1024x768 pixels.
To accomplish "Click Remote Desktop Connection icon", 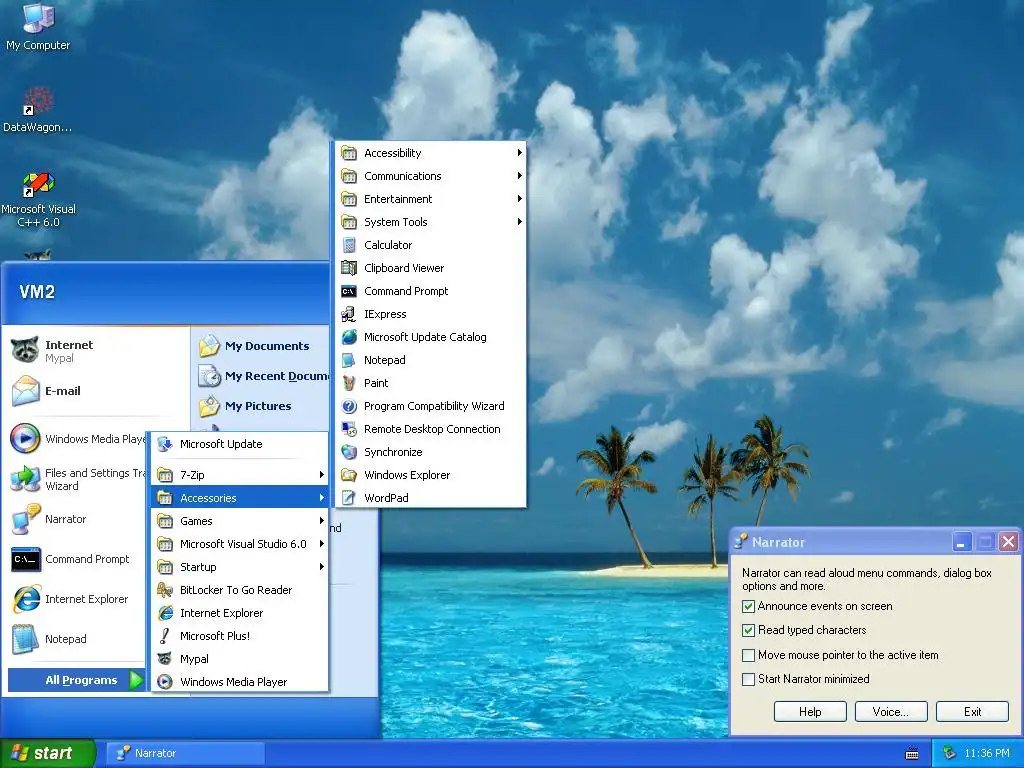I will [x=349, y=429].
